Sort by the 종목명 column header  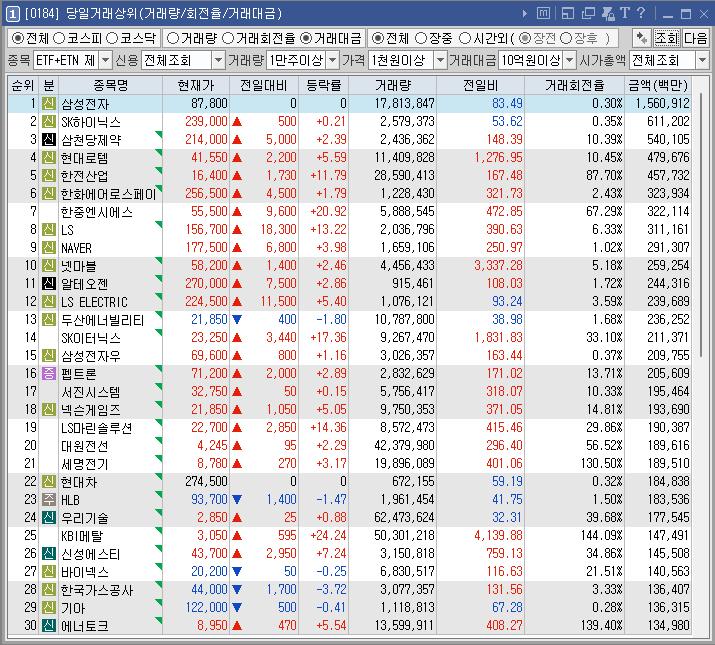tap(110, 85)
